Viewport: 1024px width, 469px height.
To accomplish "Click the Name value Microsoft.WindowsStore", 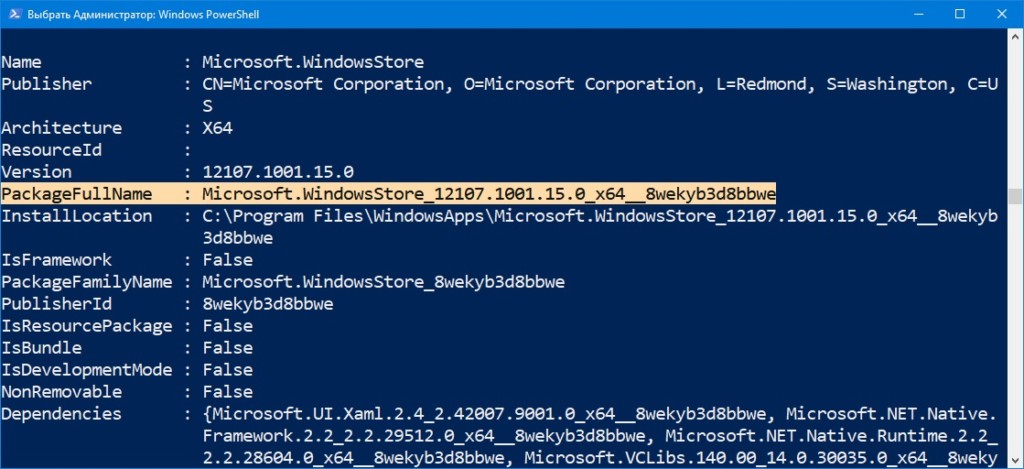I will pyautogui.click(x=312, y=62).
